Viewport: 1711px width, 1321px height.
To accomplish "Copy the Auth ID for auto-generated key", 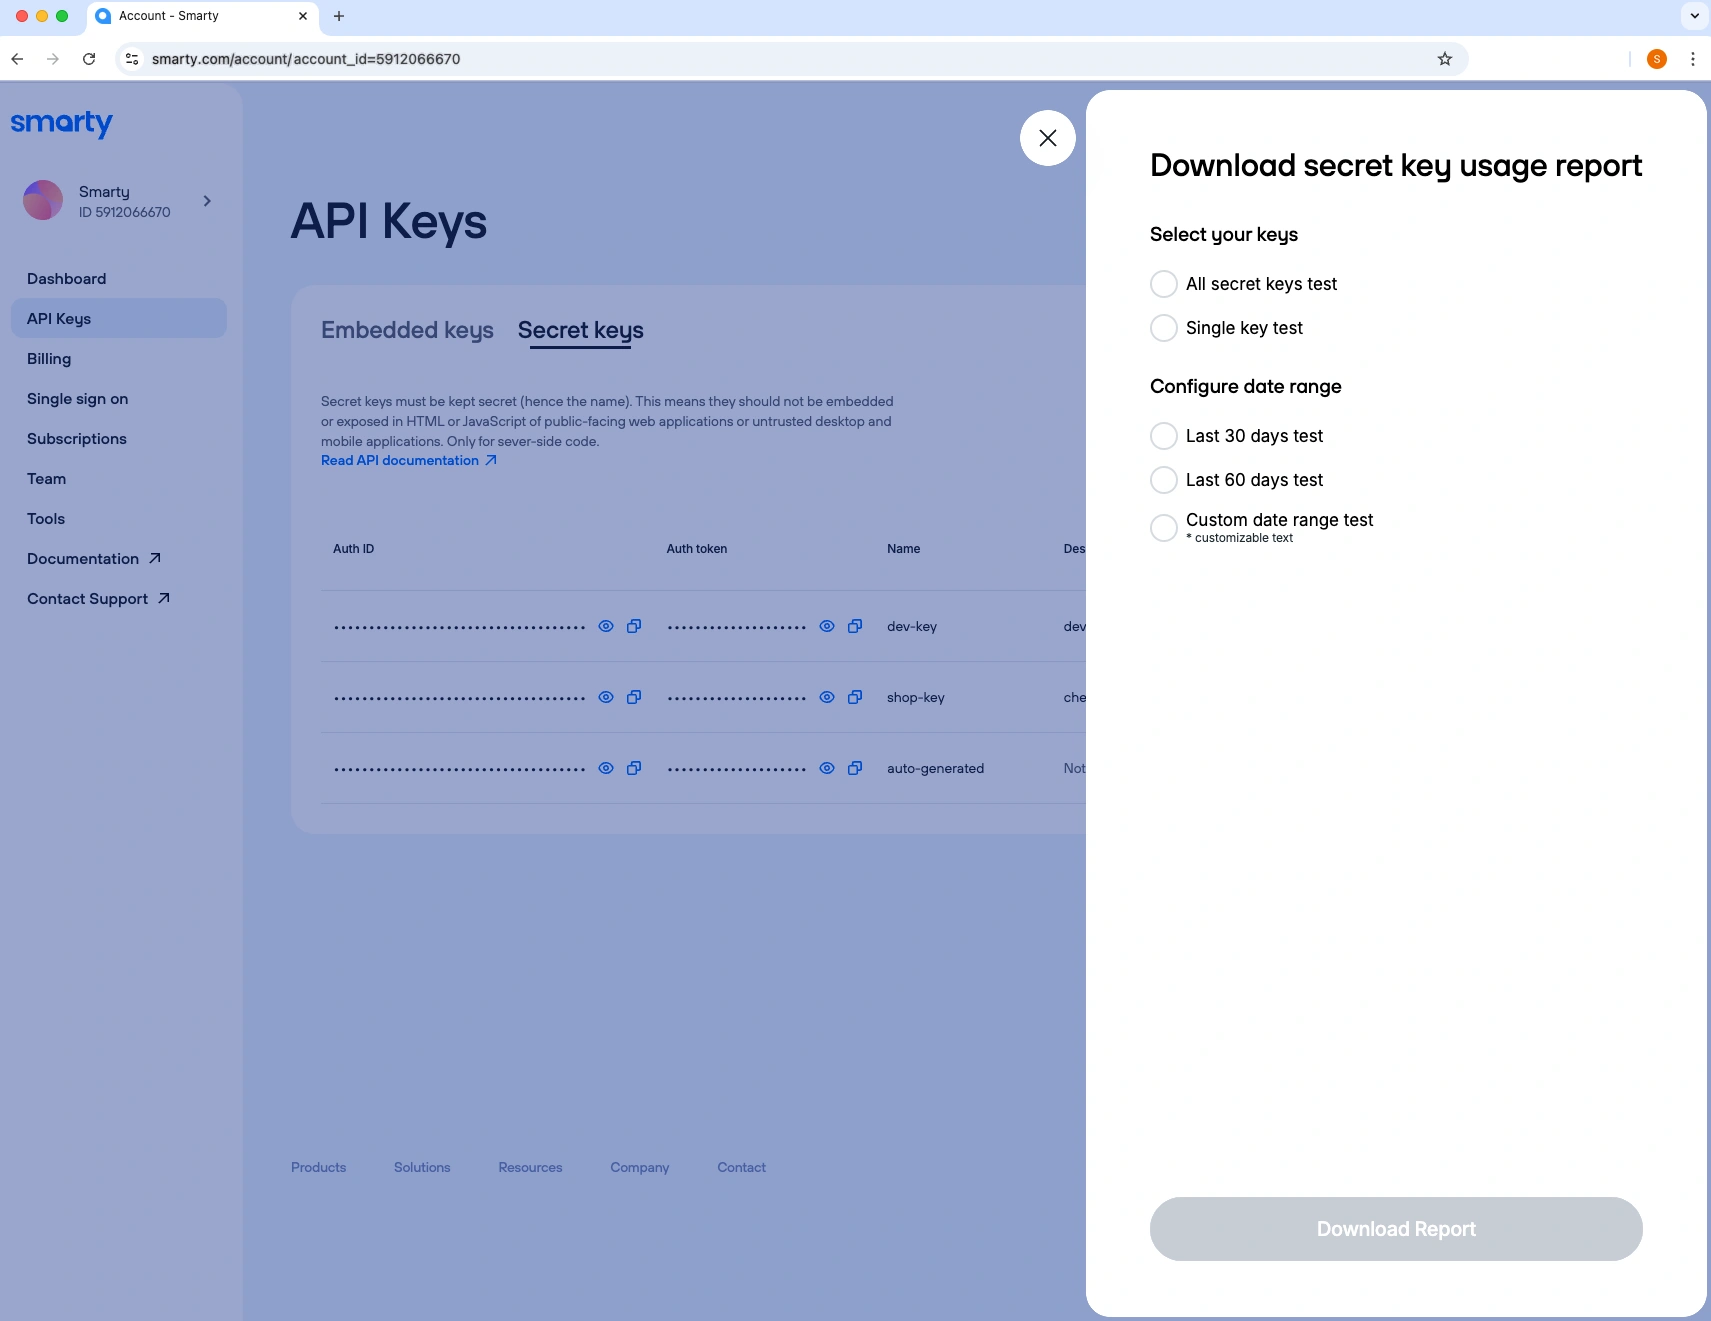I will (x=634, y=768).
